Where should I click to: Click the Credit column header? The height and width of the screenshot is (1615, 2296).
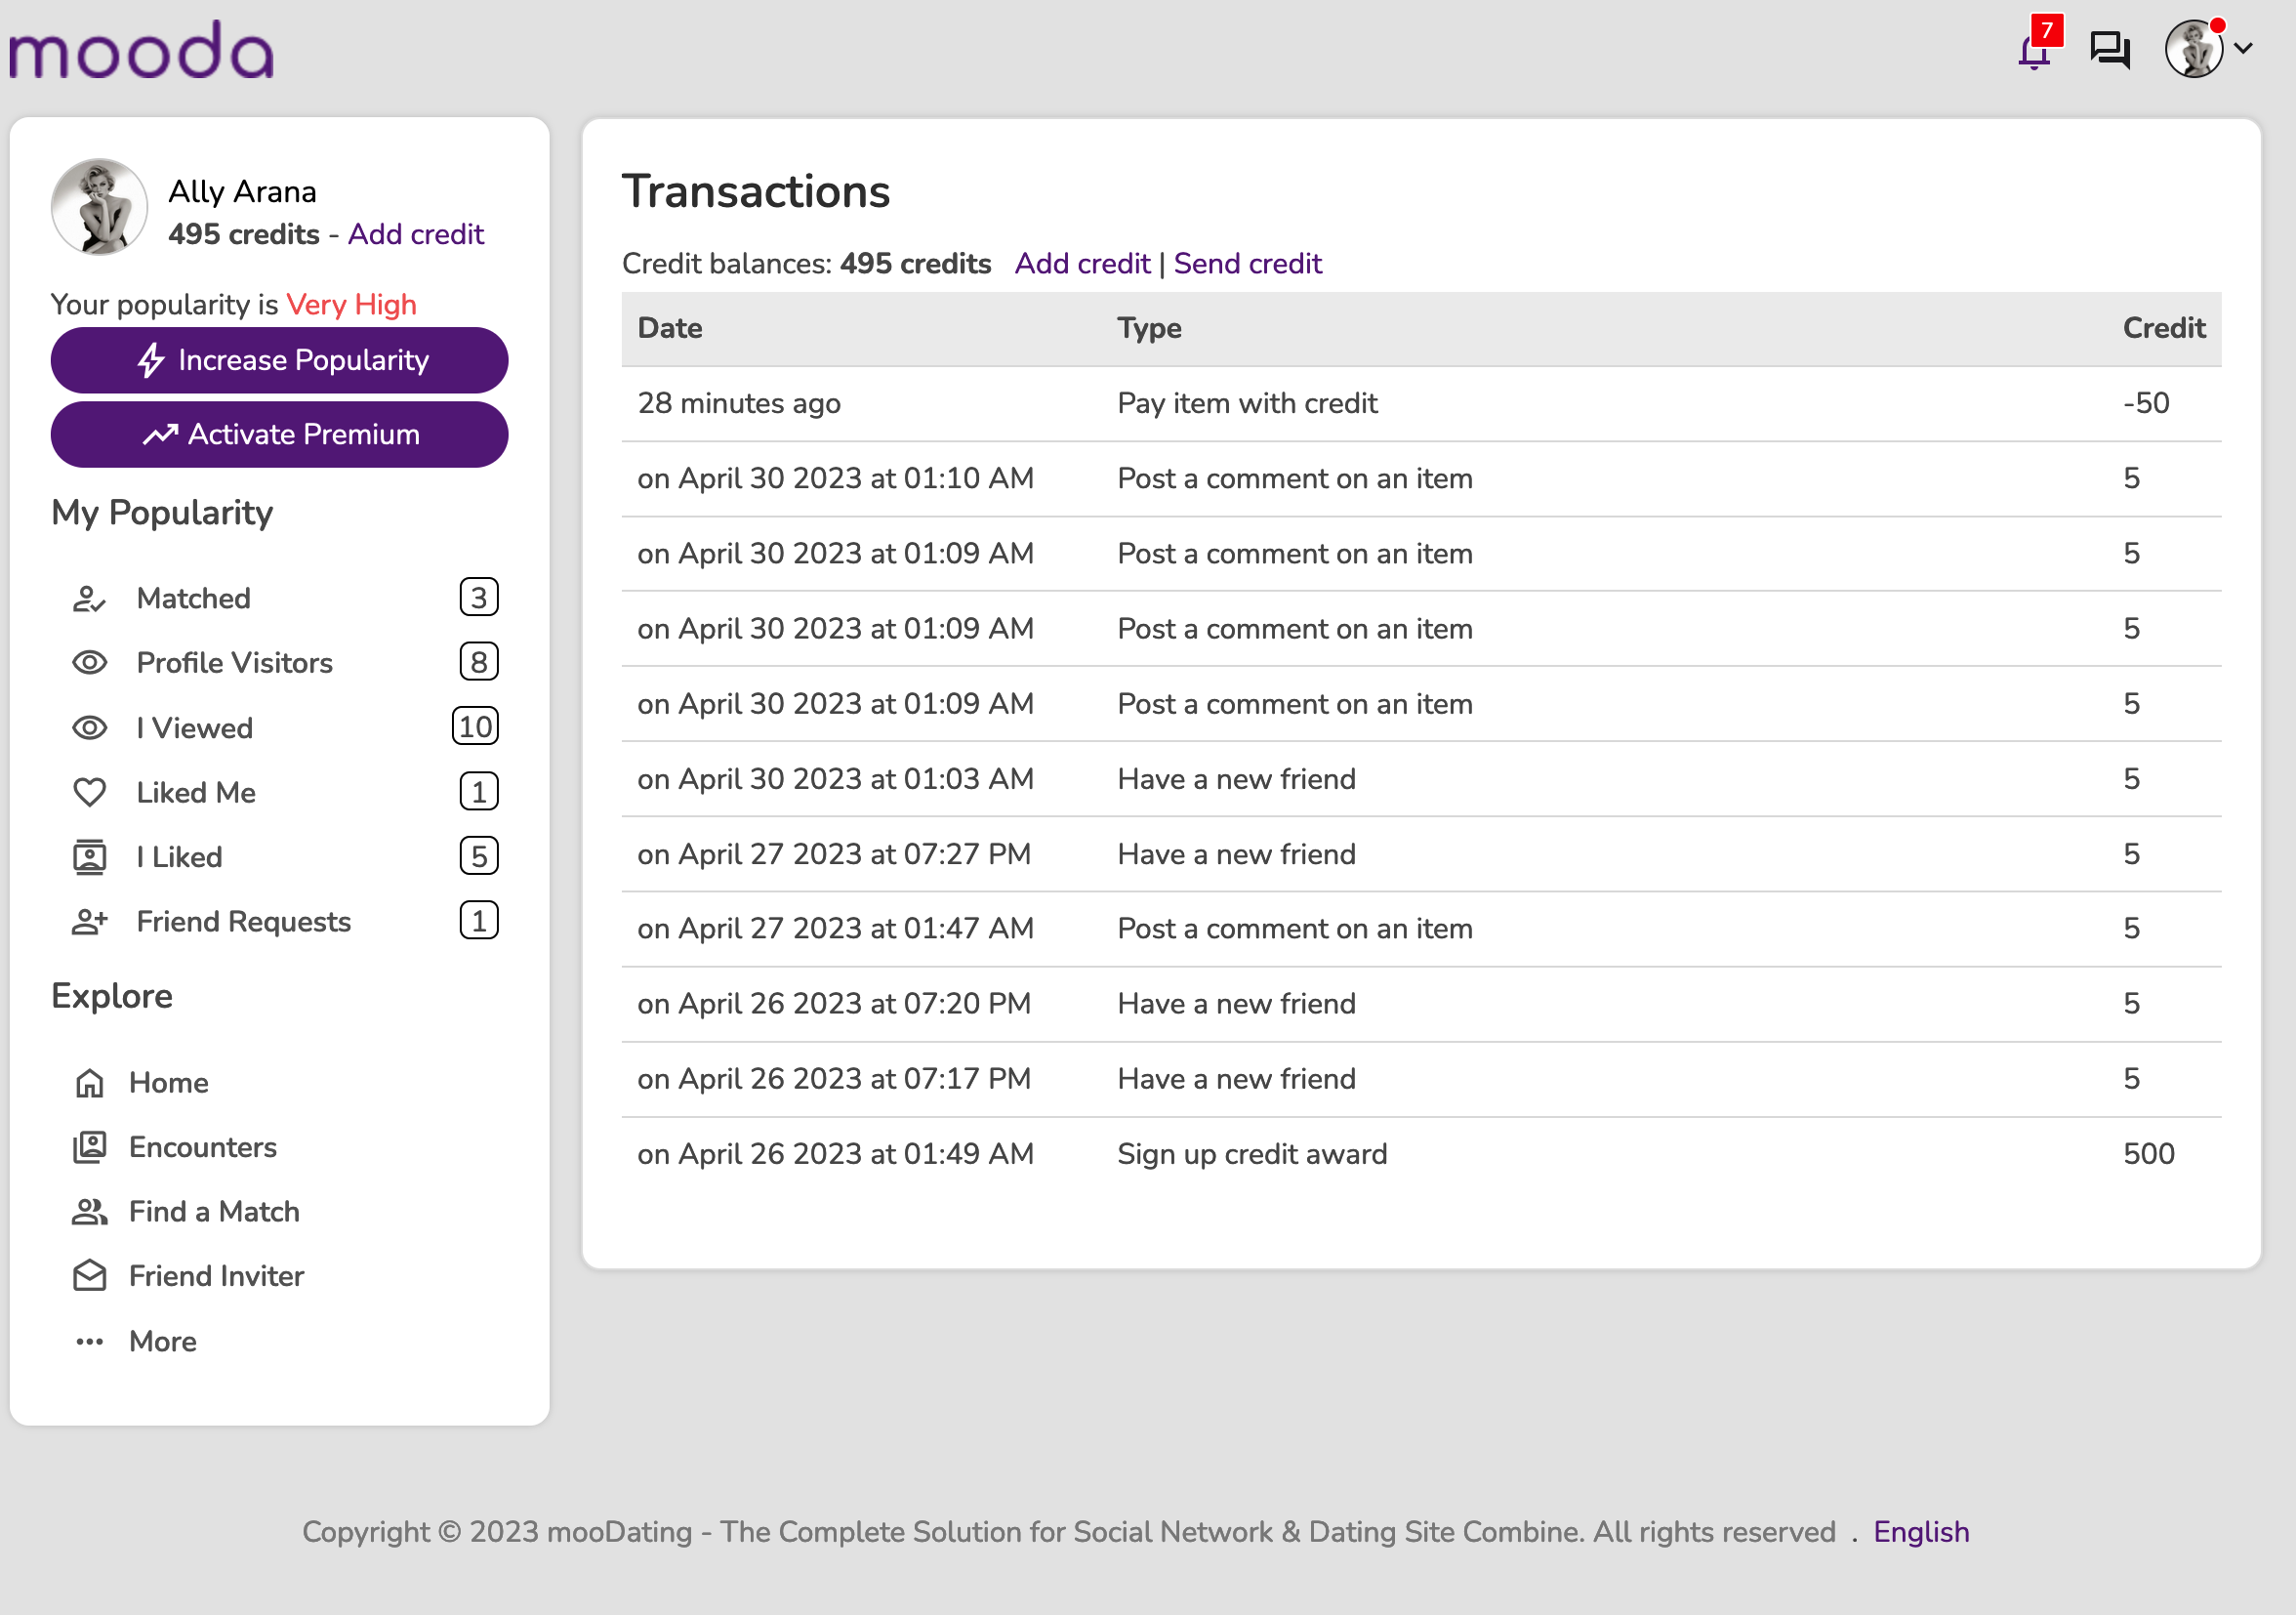2164,328
